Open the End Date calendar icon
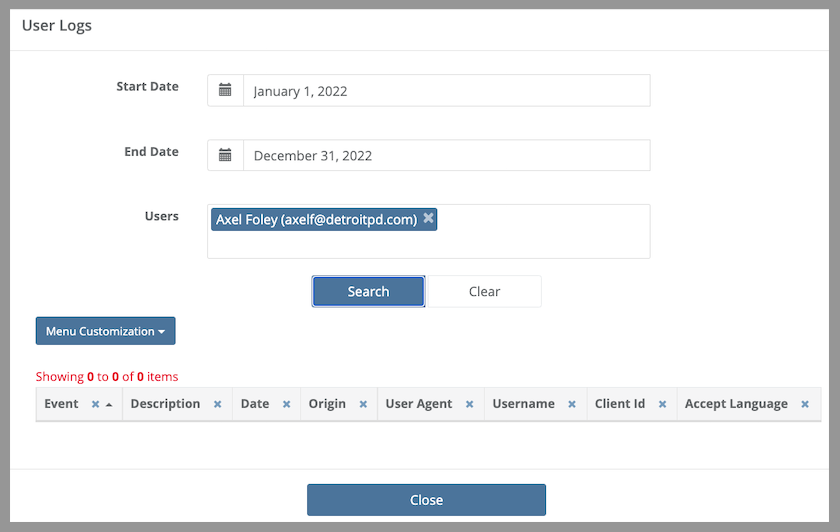 point(225,155)
